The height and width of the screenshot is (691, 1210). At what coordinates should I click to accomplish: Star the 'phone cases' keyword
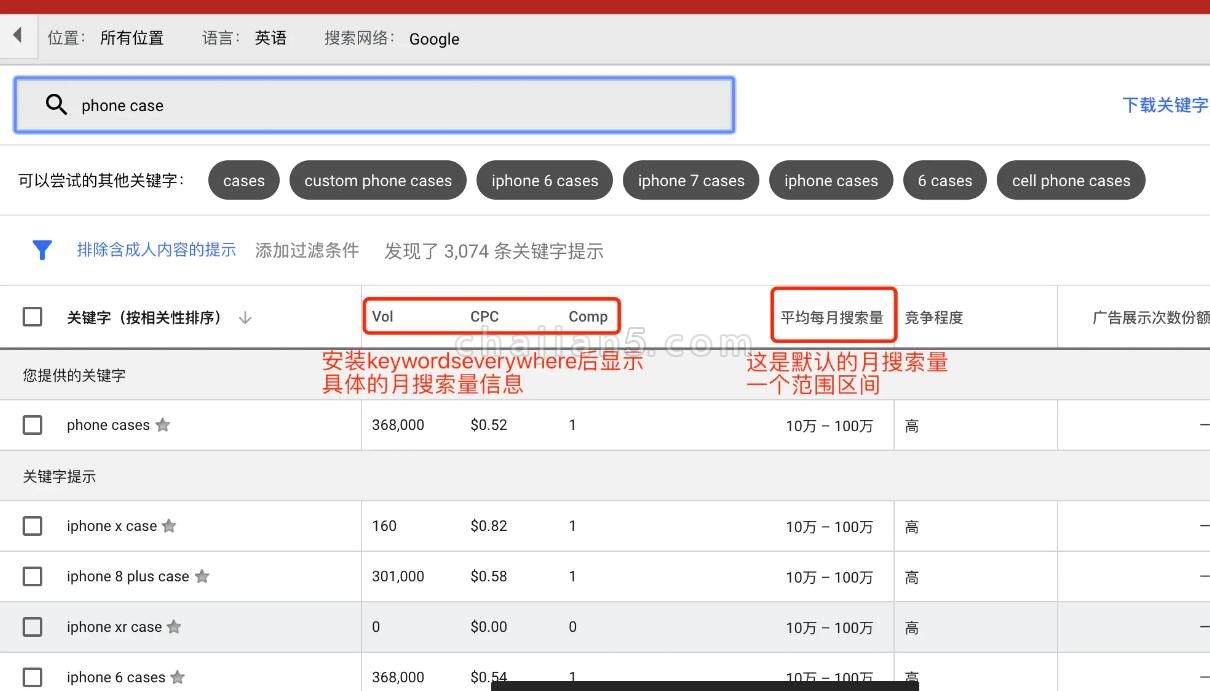coord(163,425)
